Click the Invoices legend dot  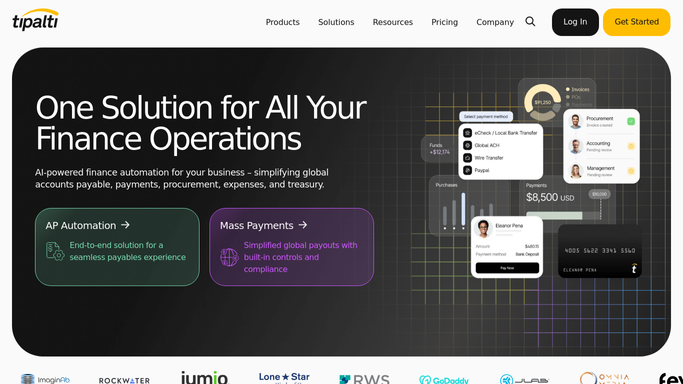[x=568, y=89]
